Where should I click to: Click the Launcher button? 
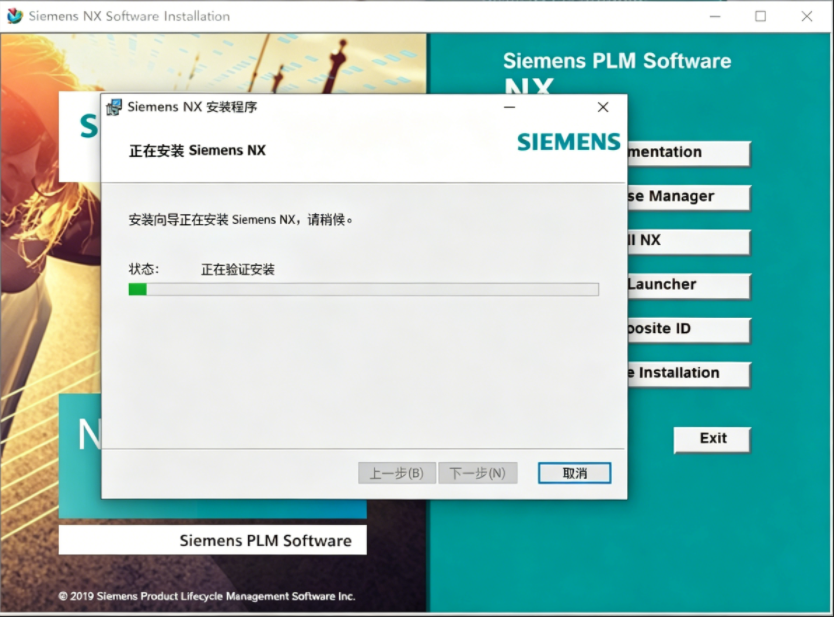tap(688, 285)
